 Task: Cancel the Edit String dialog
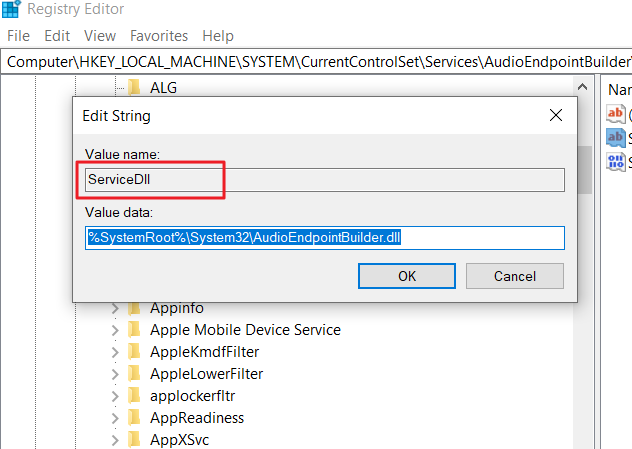click(x=515, y=276)
